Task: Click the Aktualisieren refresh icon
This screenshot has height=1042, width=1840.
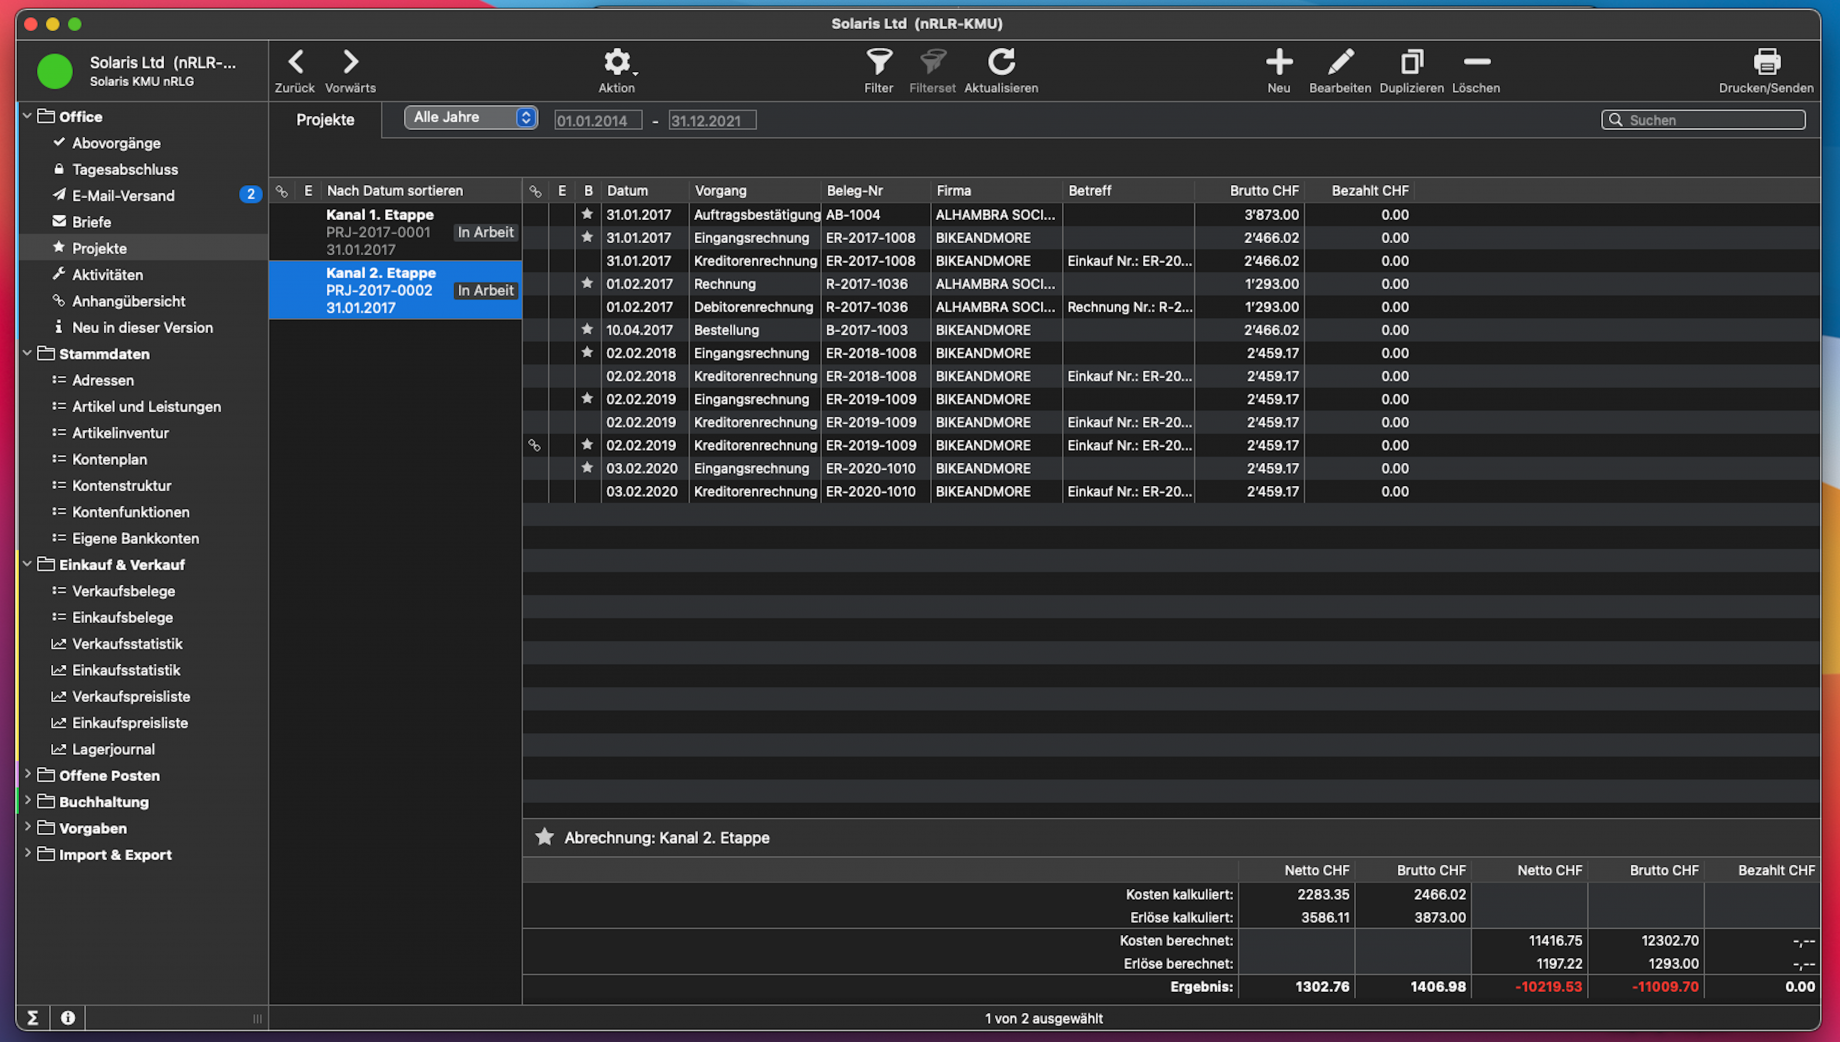Action: pos(1001,63)
